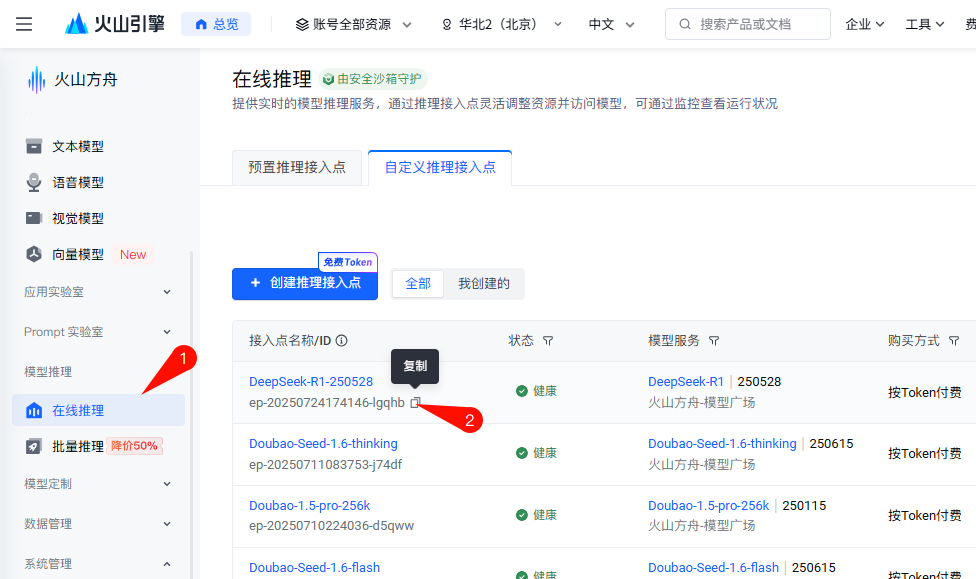Open 华北2(北京) region dropdown
This screenshot has height=579, width=976.
coord(501,24)
